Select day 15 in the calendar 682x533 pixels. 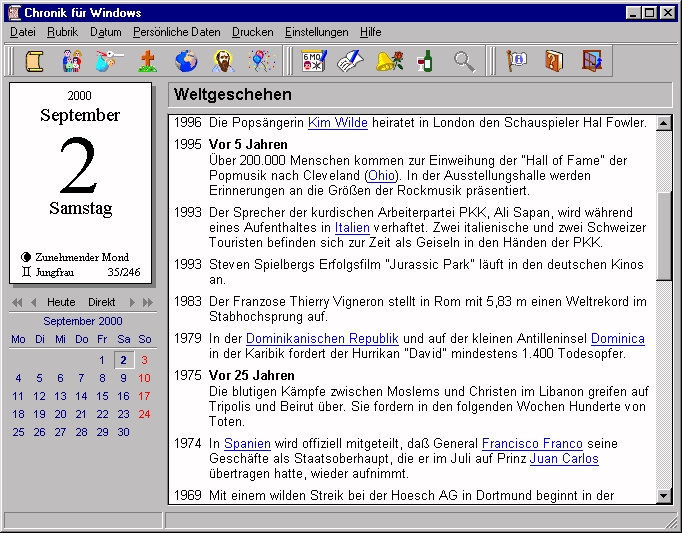(102, 396)
